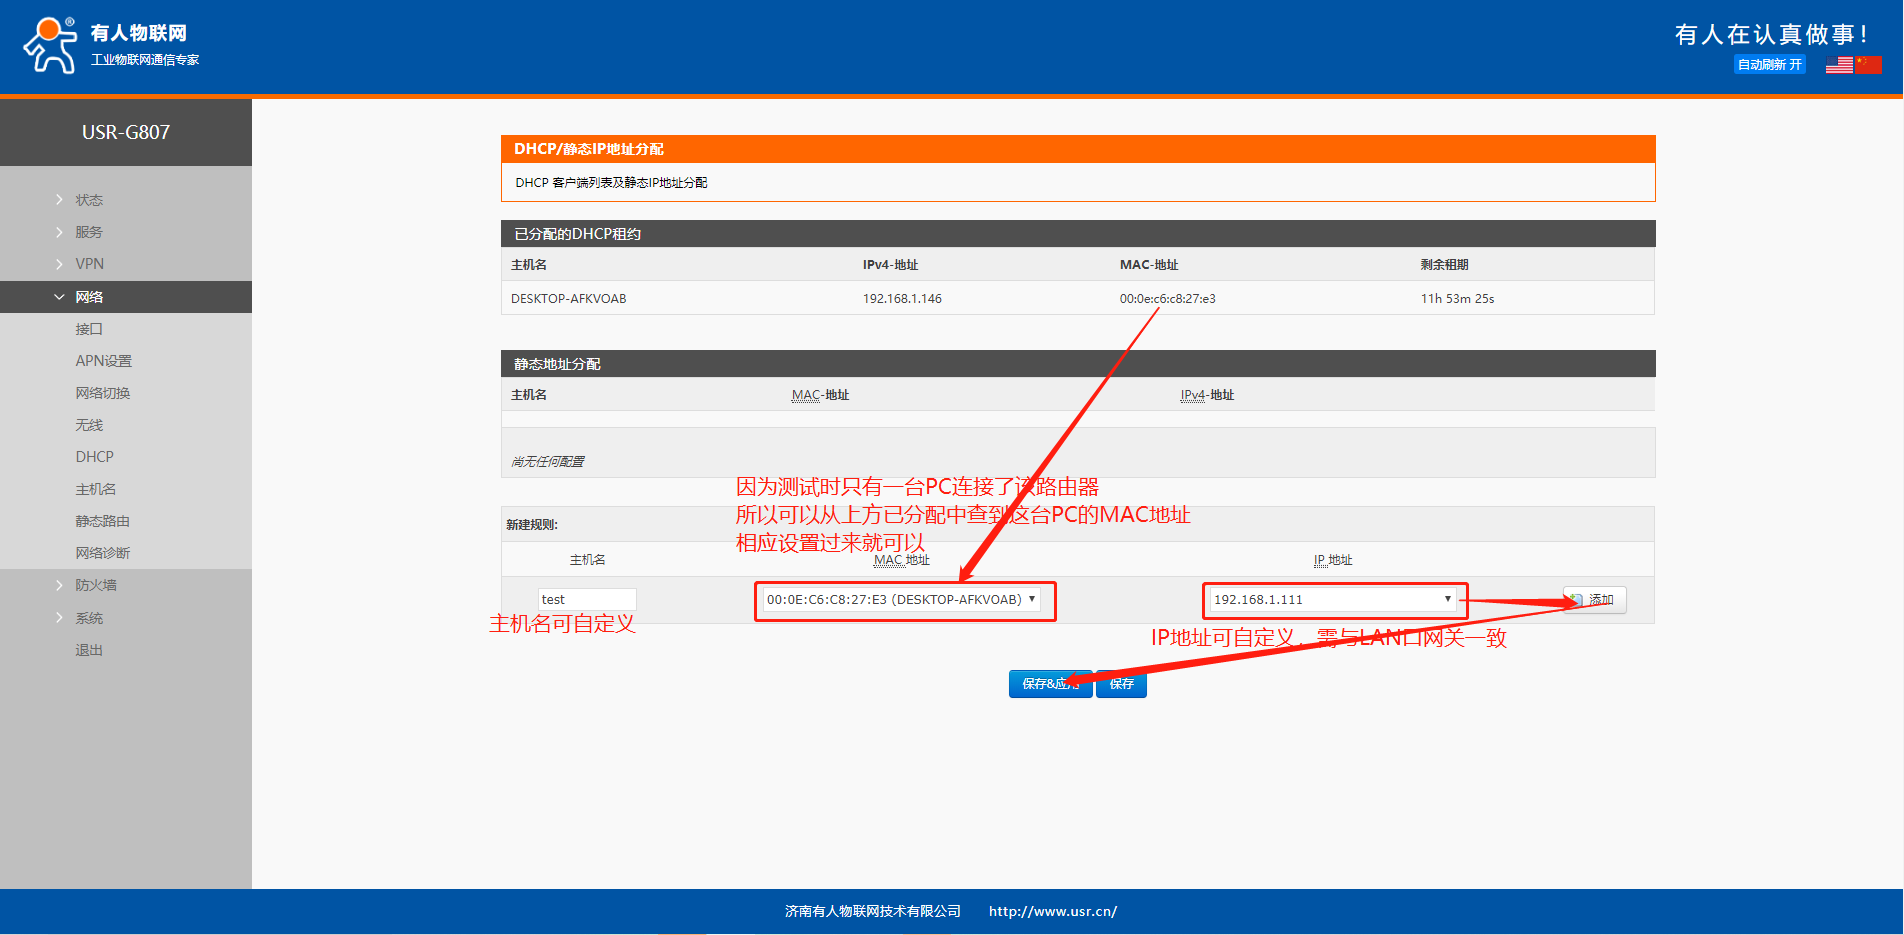Expand the 防火墙 menu section
The image size is (1904, 935).
pos(96,585)
